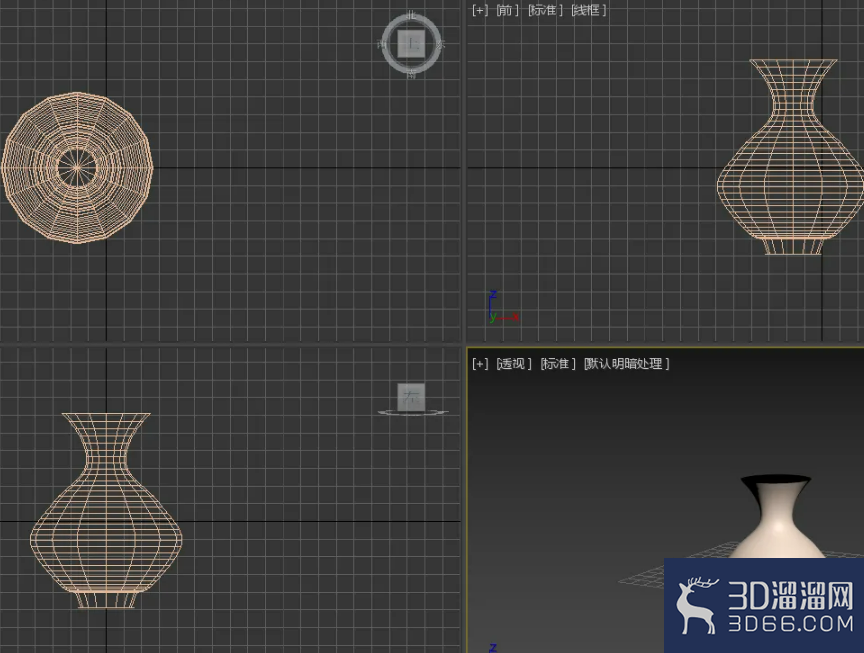This screenshot has height=653, width=864.
Task: Select the vase wireframe in the top viewport
Action: point(77,168)
